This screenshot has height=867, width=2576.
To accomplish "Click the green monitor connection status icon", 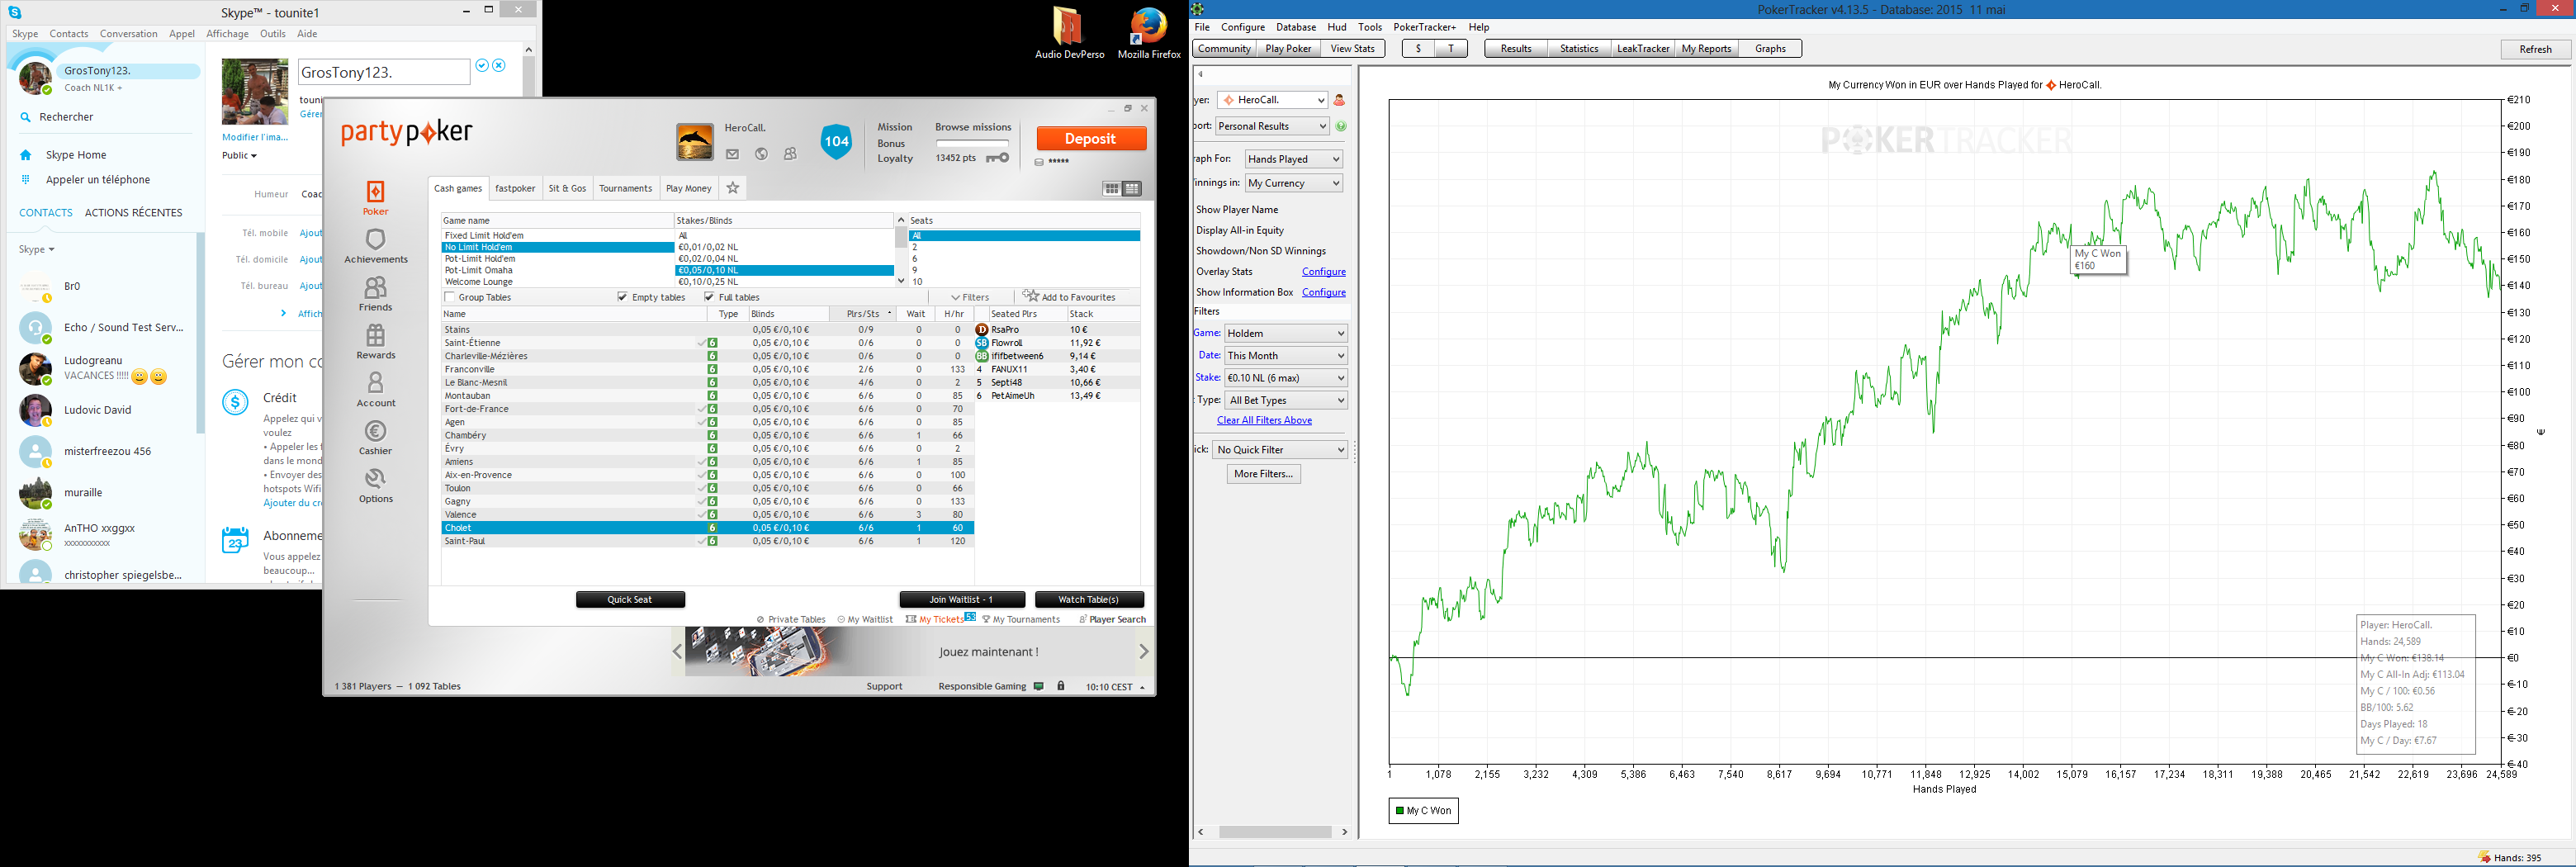I will point(1039,686).
